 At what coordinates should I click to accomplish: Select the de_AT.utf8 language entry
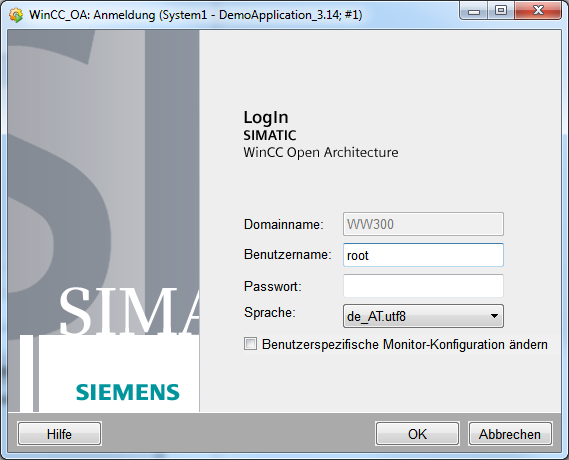(376, 316)
